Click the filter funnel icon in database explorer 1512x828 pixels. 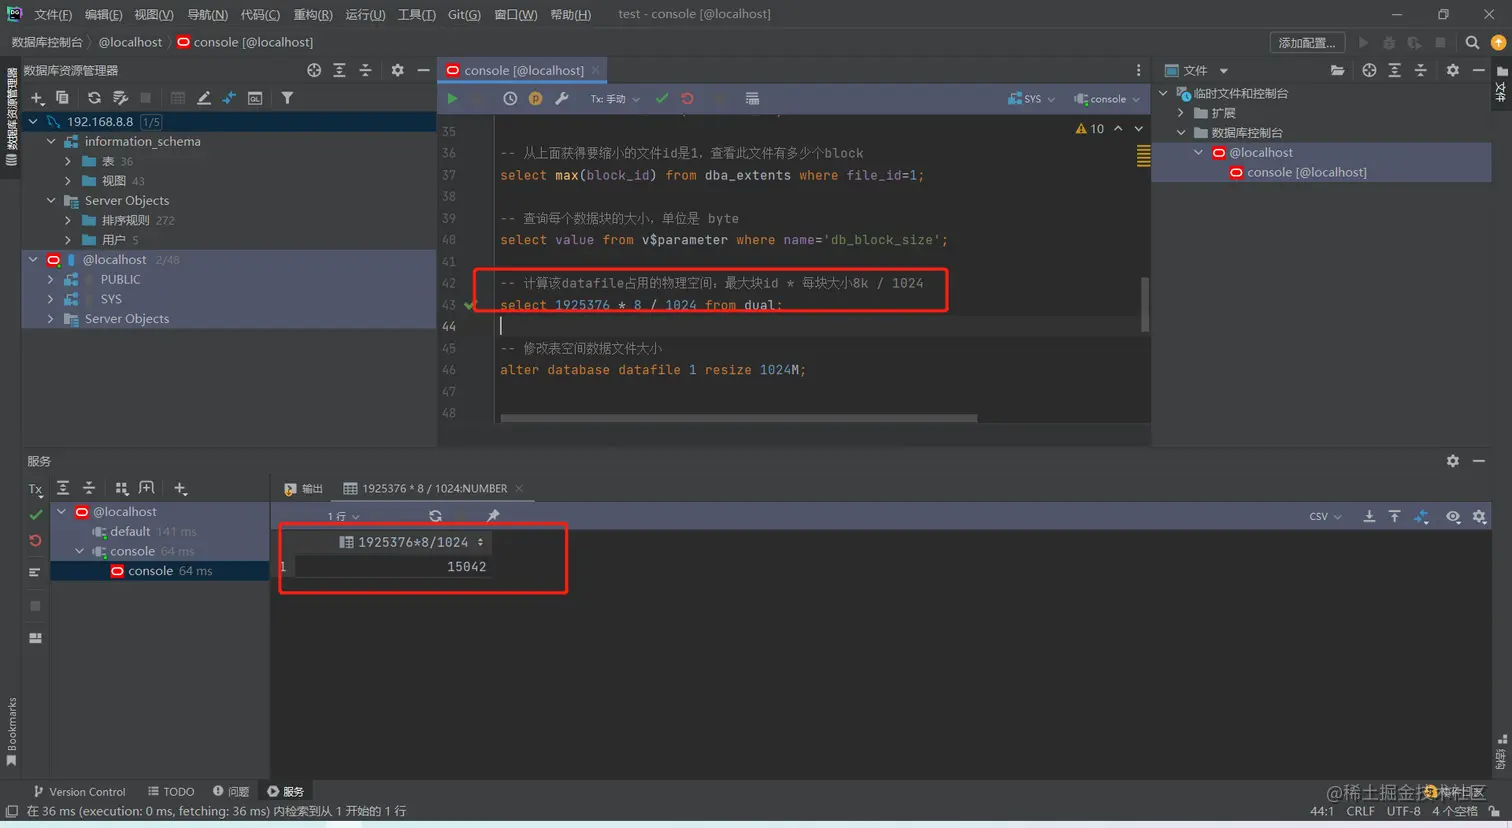click(287, 98)
